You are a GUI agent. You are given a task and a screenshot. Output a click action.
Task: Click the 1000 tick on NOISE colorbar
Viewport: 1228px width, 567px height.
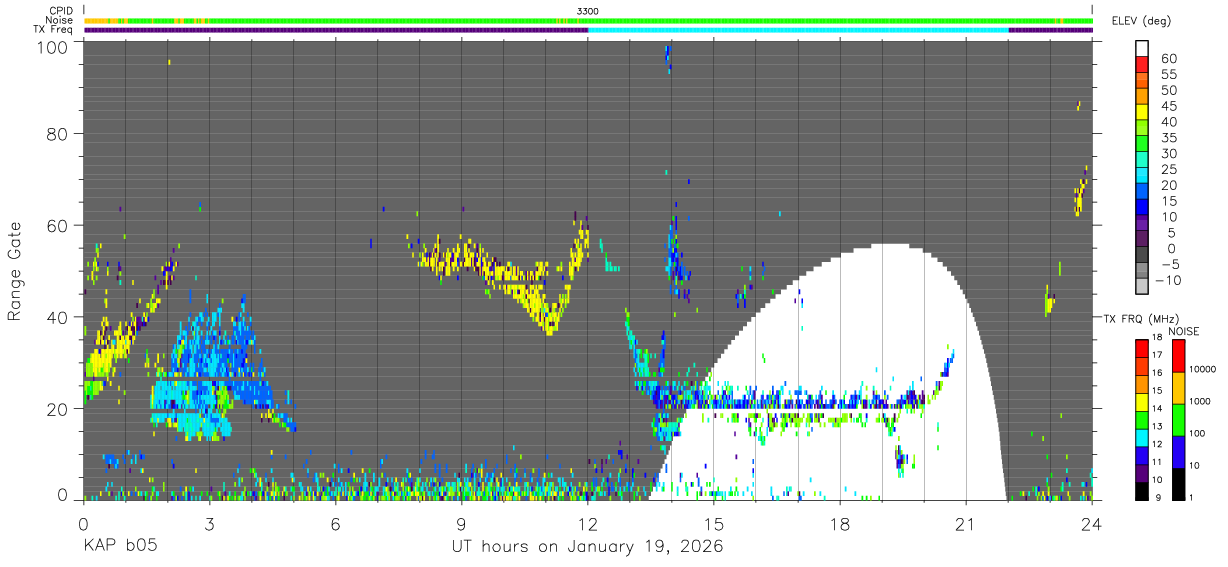[1201, 401]
